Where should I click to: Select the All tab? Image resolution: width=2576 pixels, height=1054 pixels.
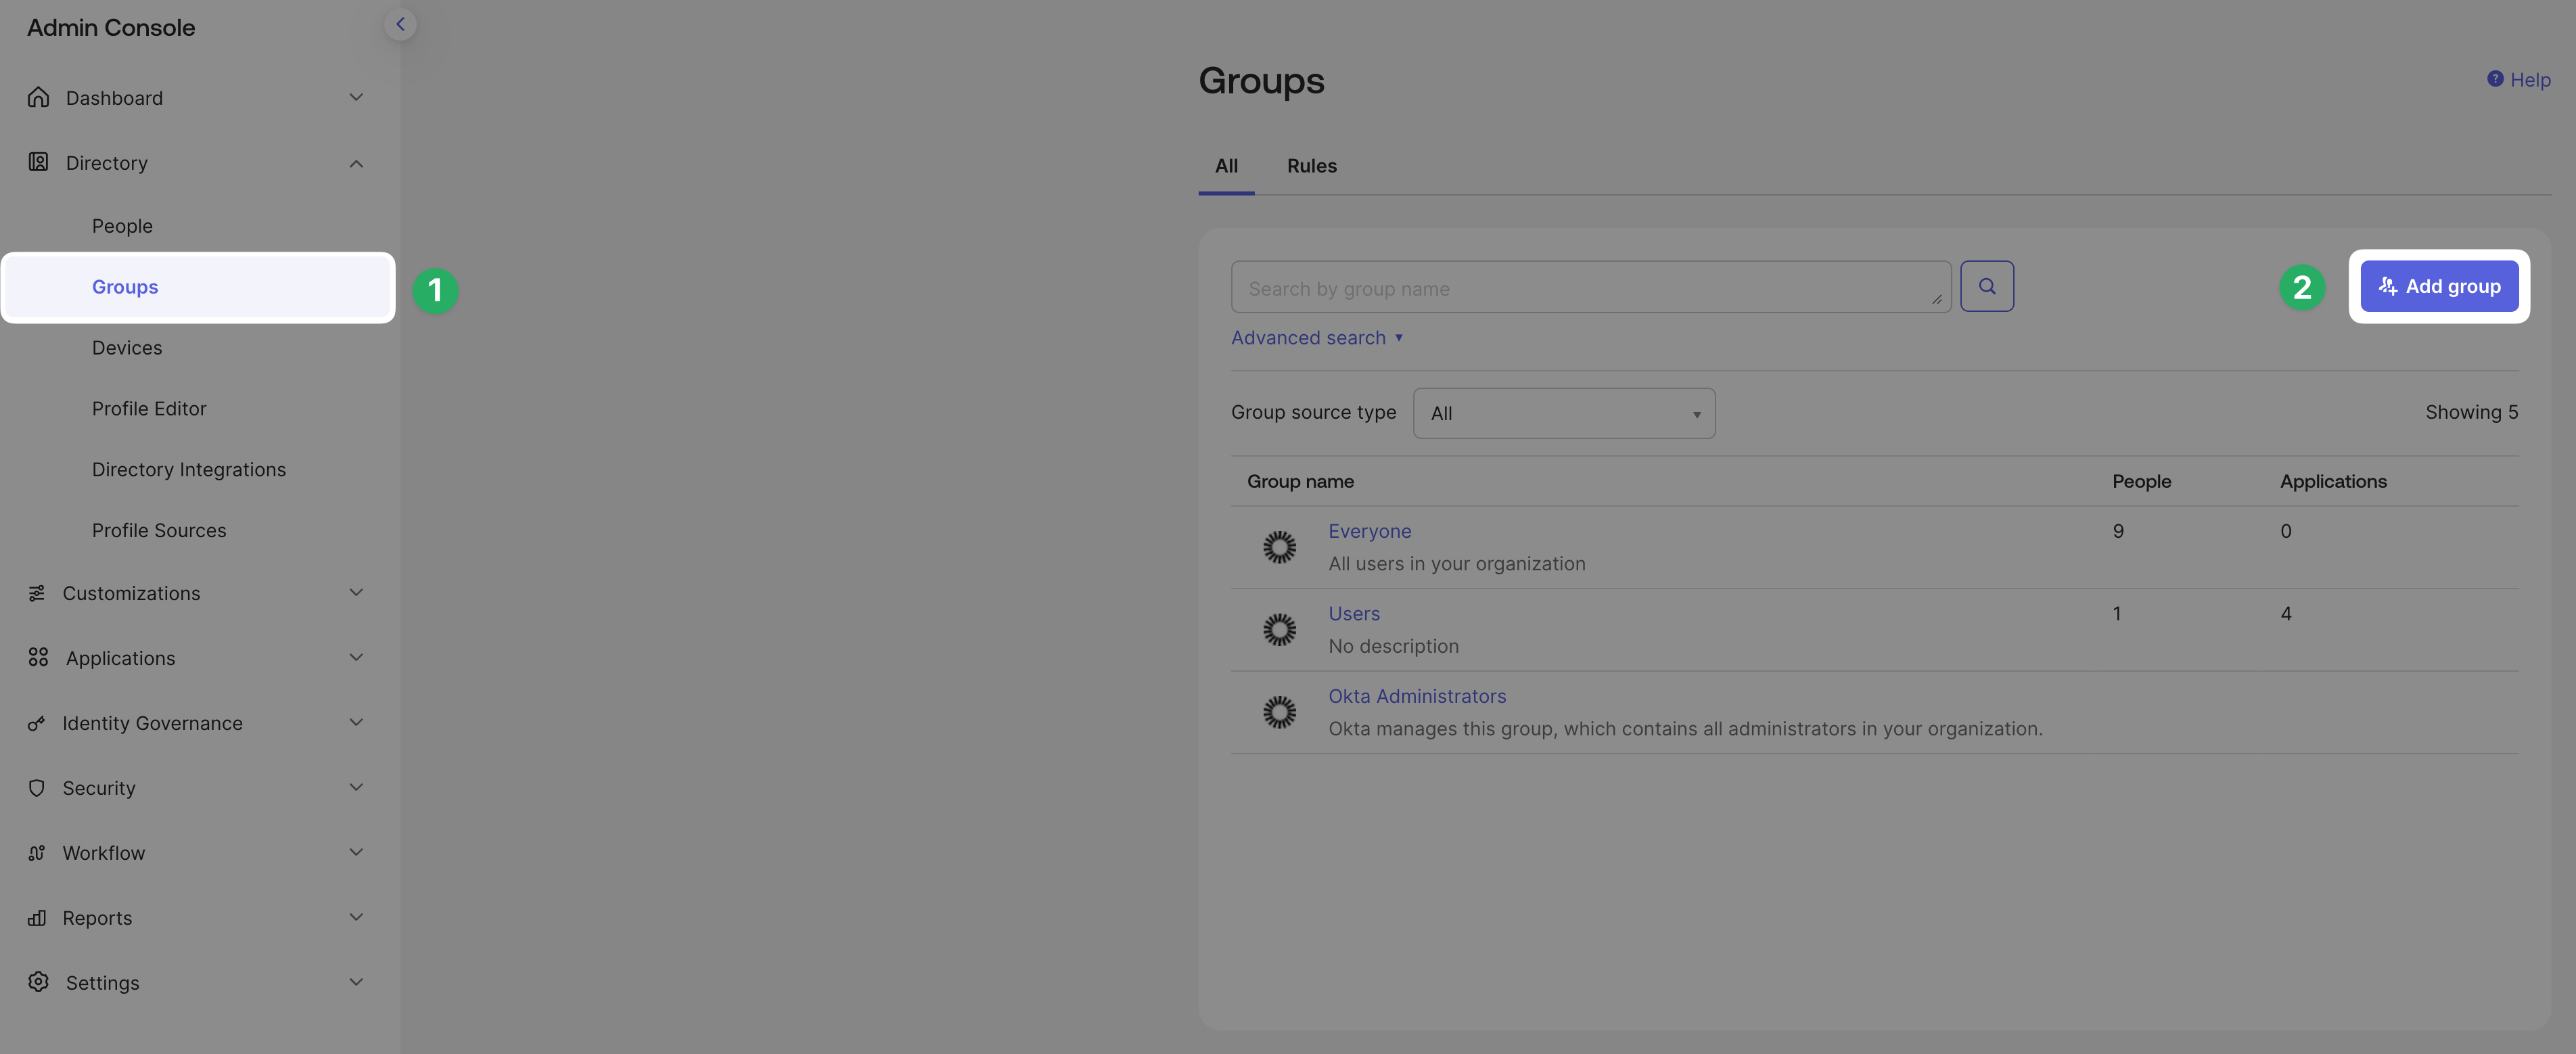[x=1227, y=166]
